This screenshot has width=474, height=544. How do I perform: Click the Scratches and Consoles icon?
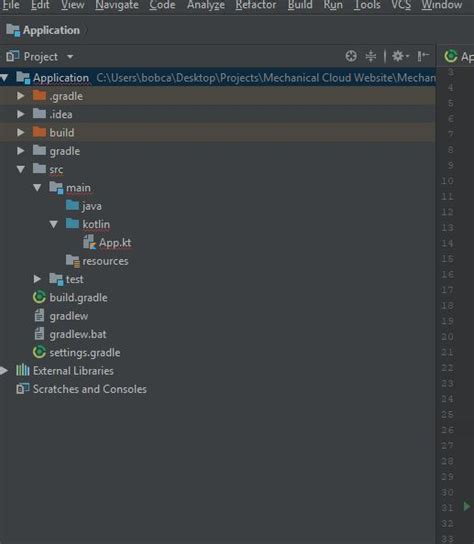click(23, 389)
